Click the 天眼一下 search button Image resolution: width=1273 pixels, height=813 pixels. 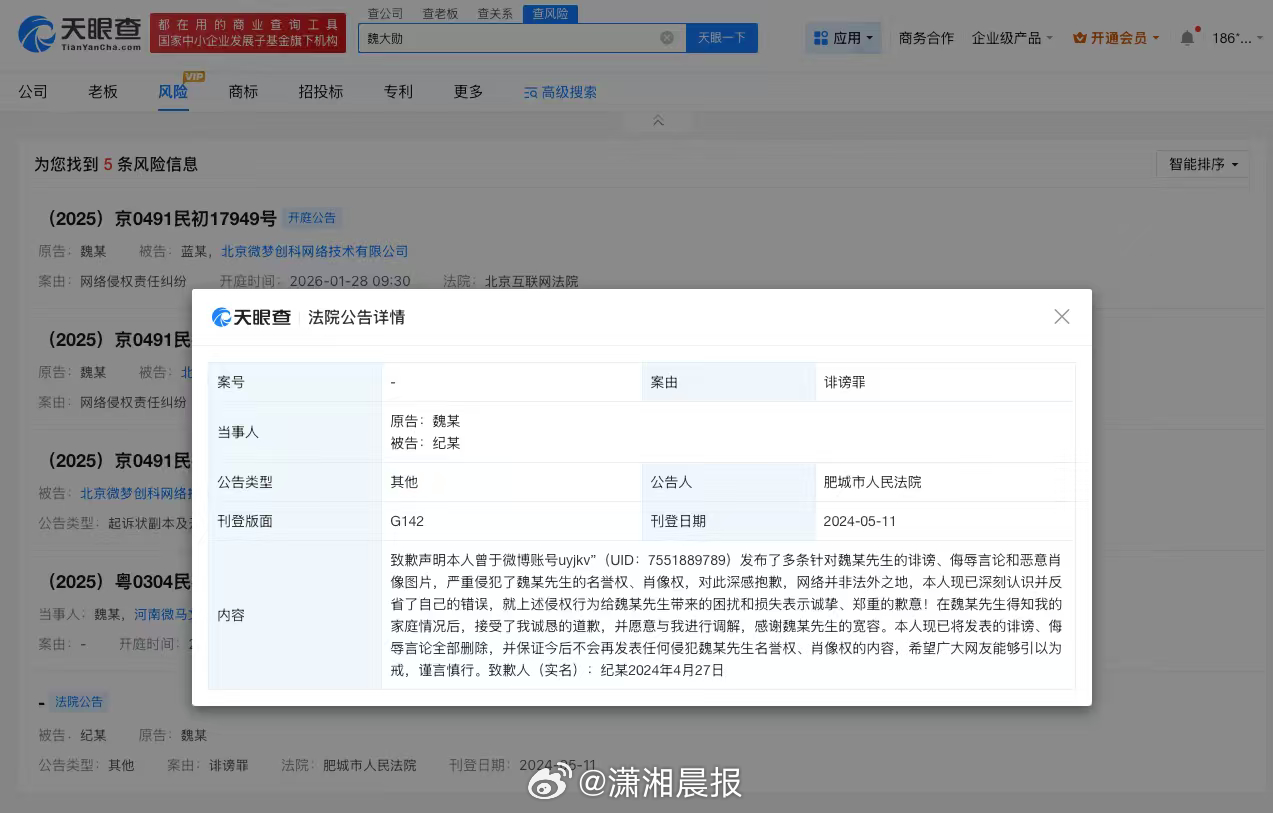tap(721, 37)
